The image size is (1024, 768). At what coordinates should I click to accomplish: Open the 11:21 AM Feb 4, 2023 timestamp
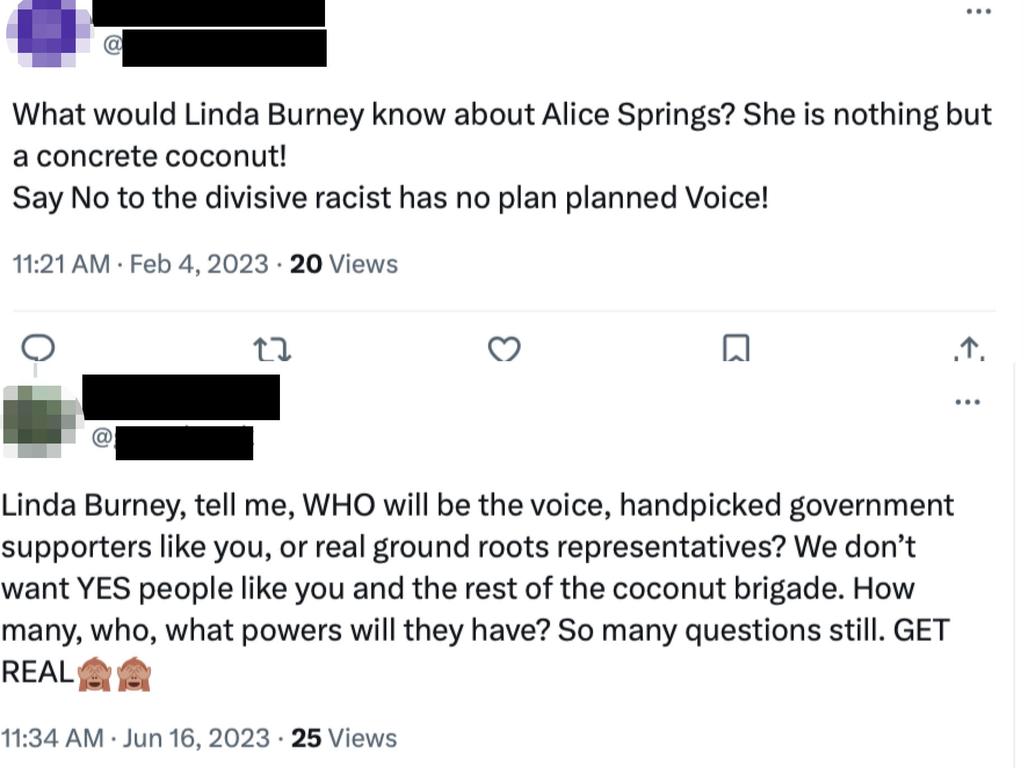coord(140,264)
